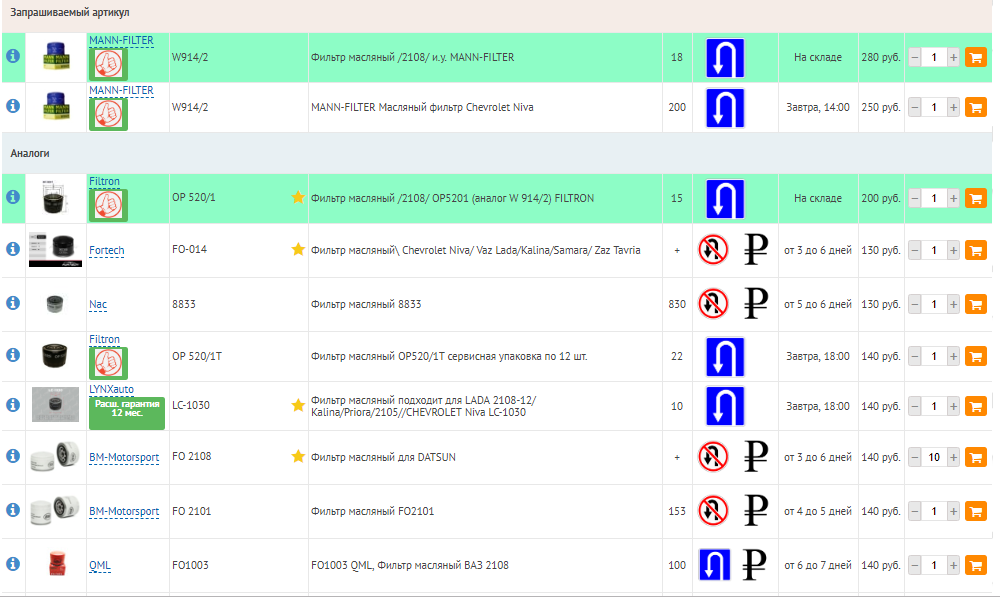Click the quantity field showing 10 for FO 2108

934,457
